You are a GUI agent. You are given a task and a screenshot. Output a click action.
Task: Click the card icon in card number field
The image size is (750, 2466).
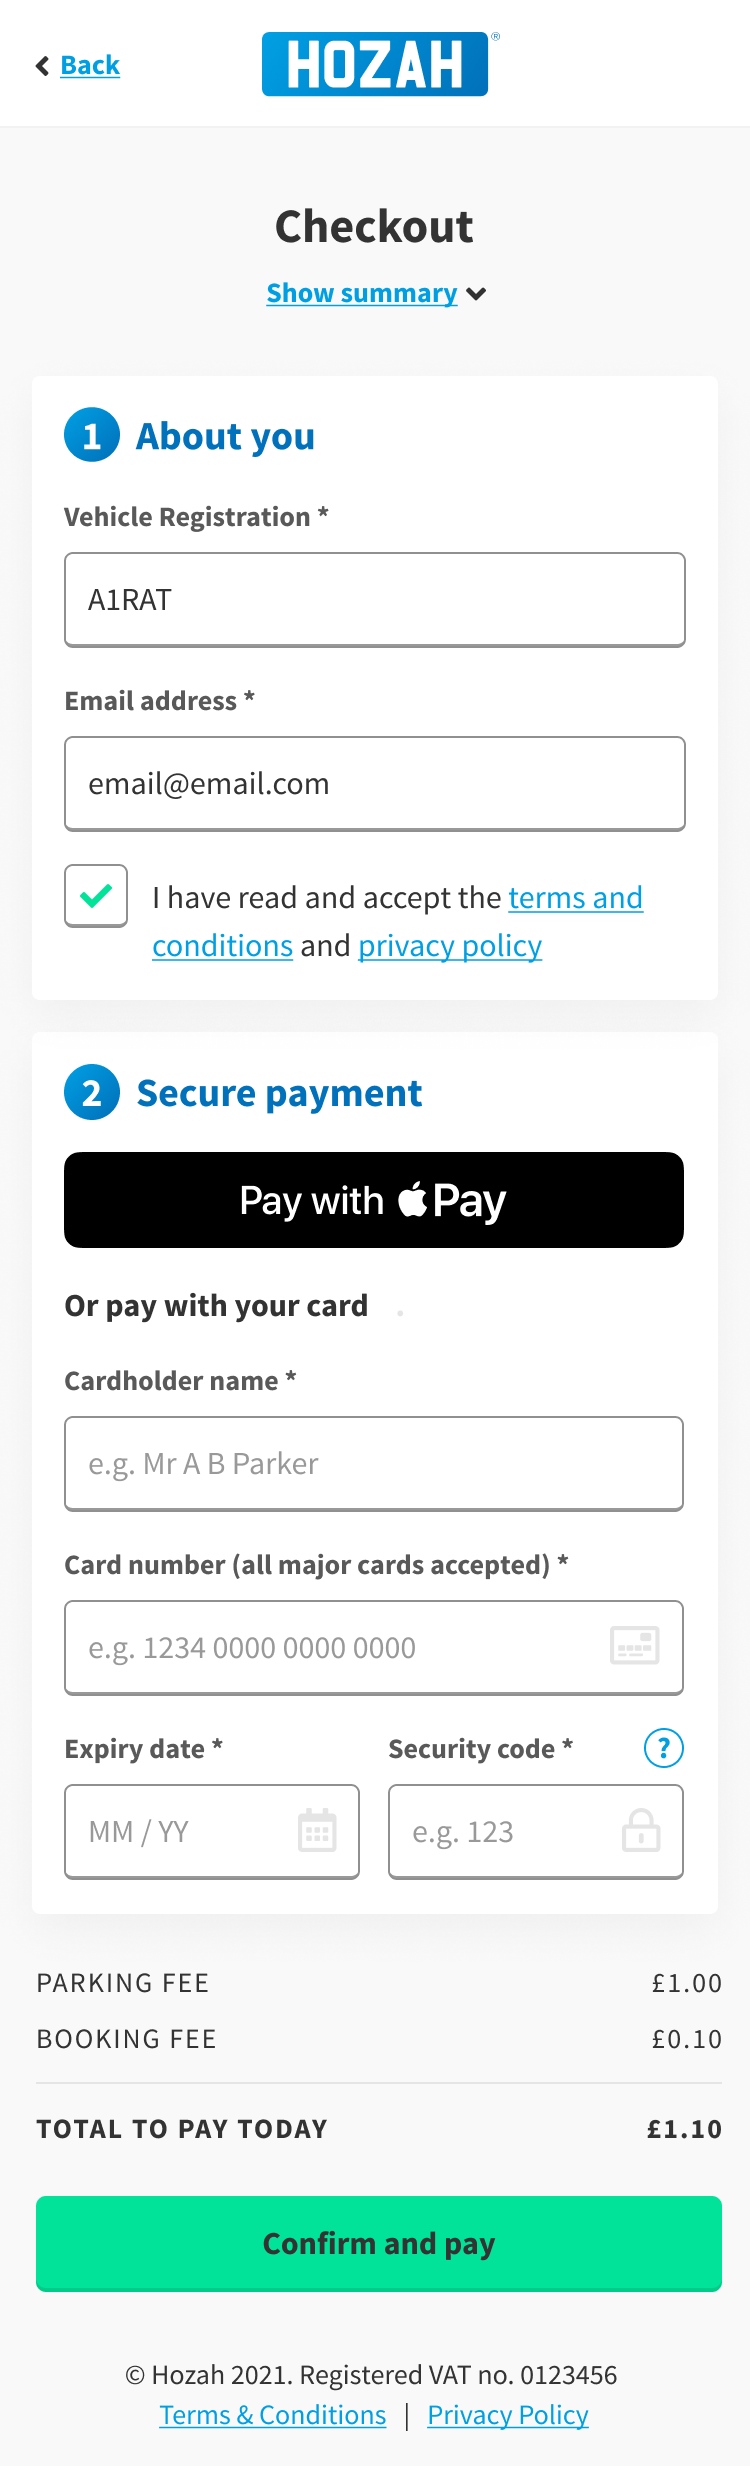[635, 1646]
